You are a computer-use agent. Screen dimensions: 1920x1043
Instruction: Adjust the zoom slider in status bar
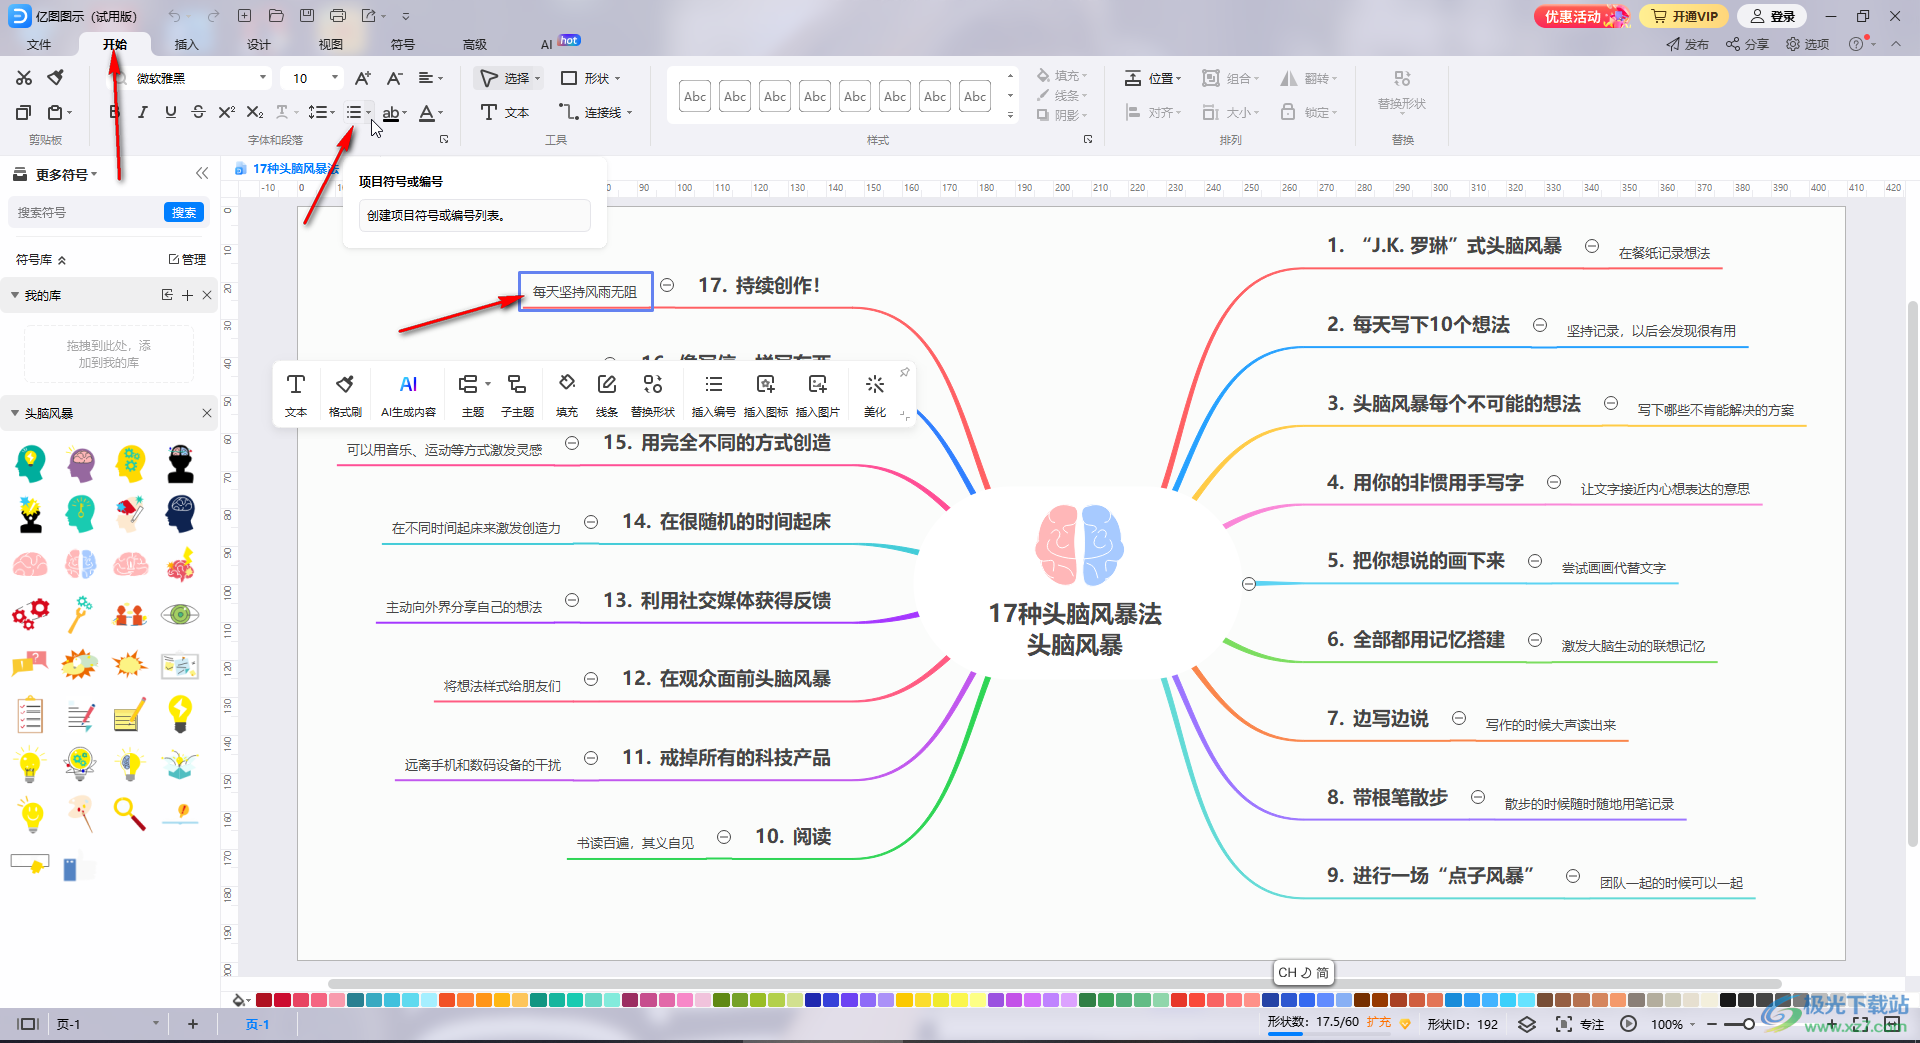coord(1748,1024)
